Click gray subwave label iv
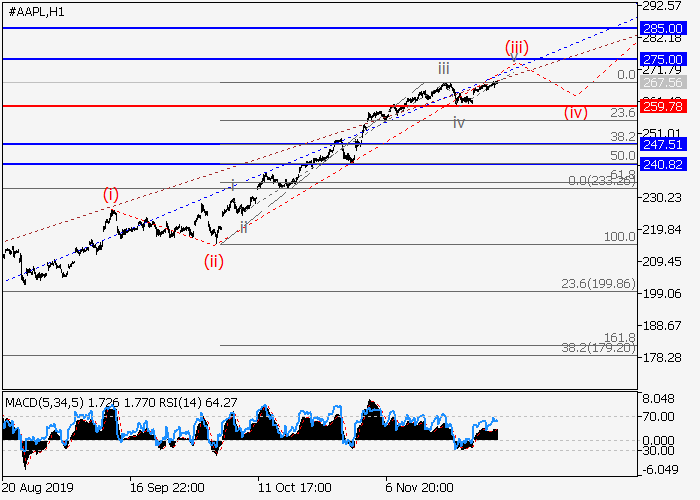Screen dimensions: 700x500 [x=459, y=122]
